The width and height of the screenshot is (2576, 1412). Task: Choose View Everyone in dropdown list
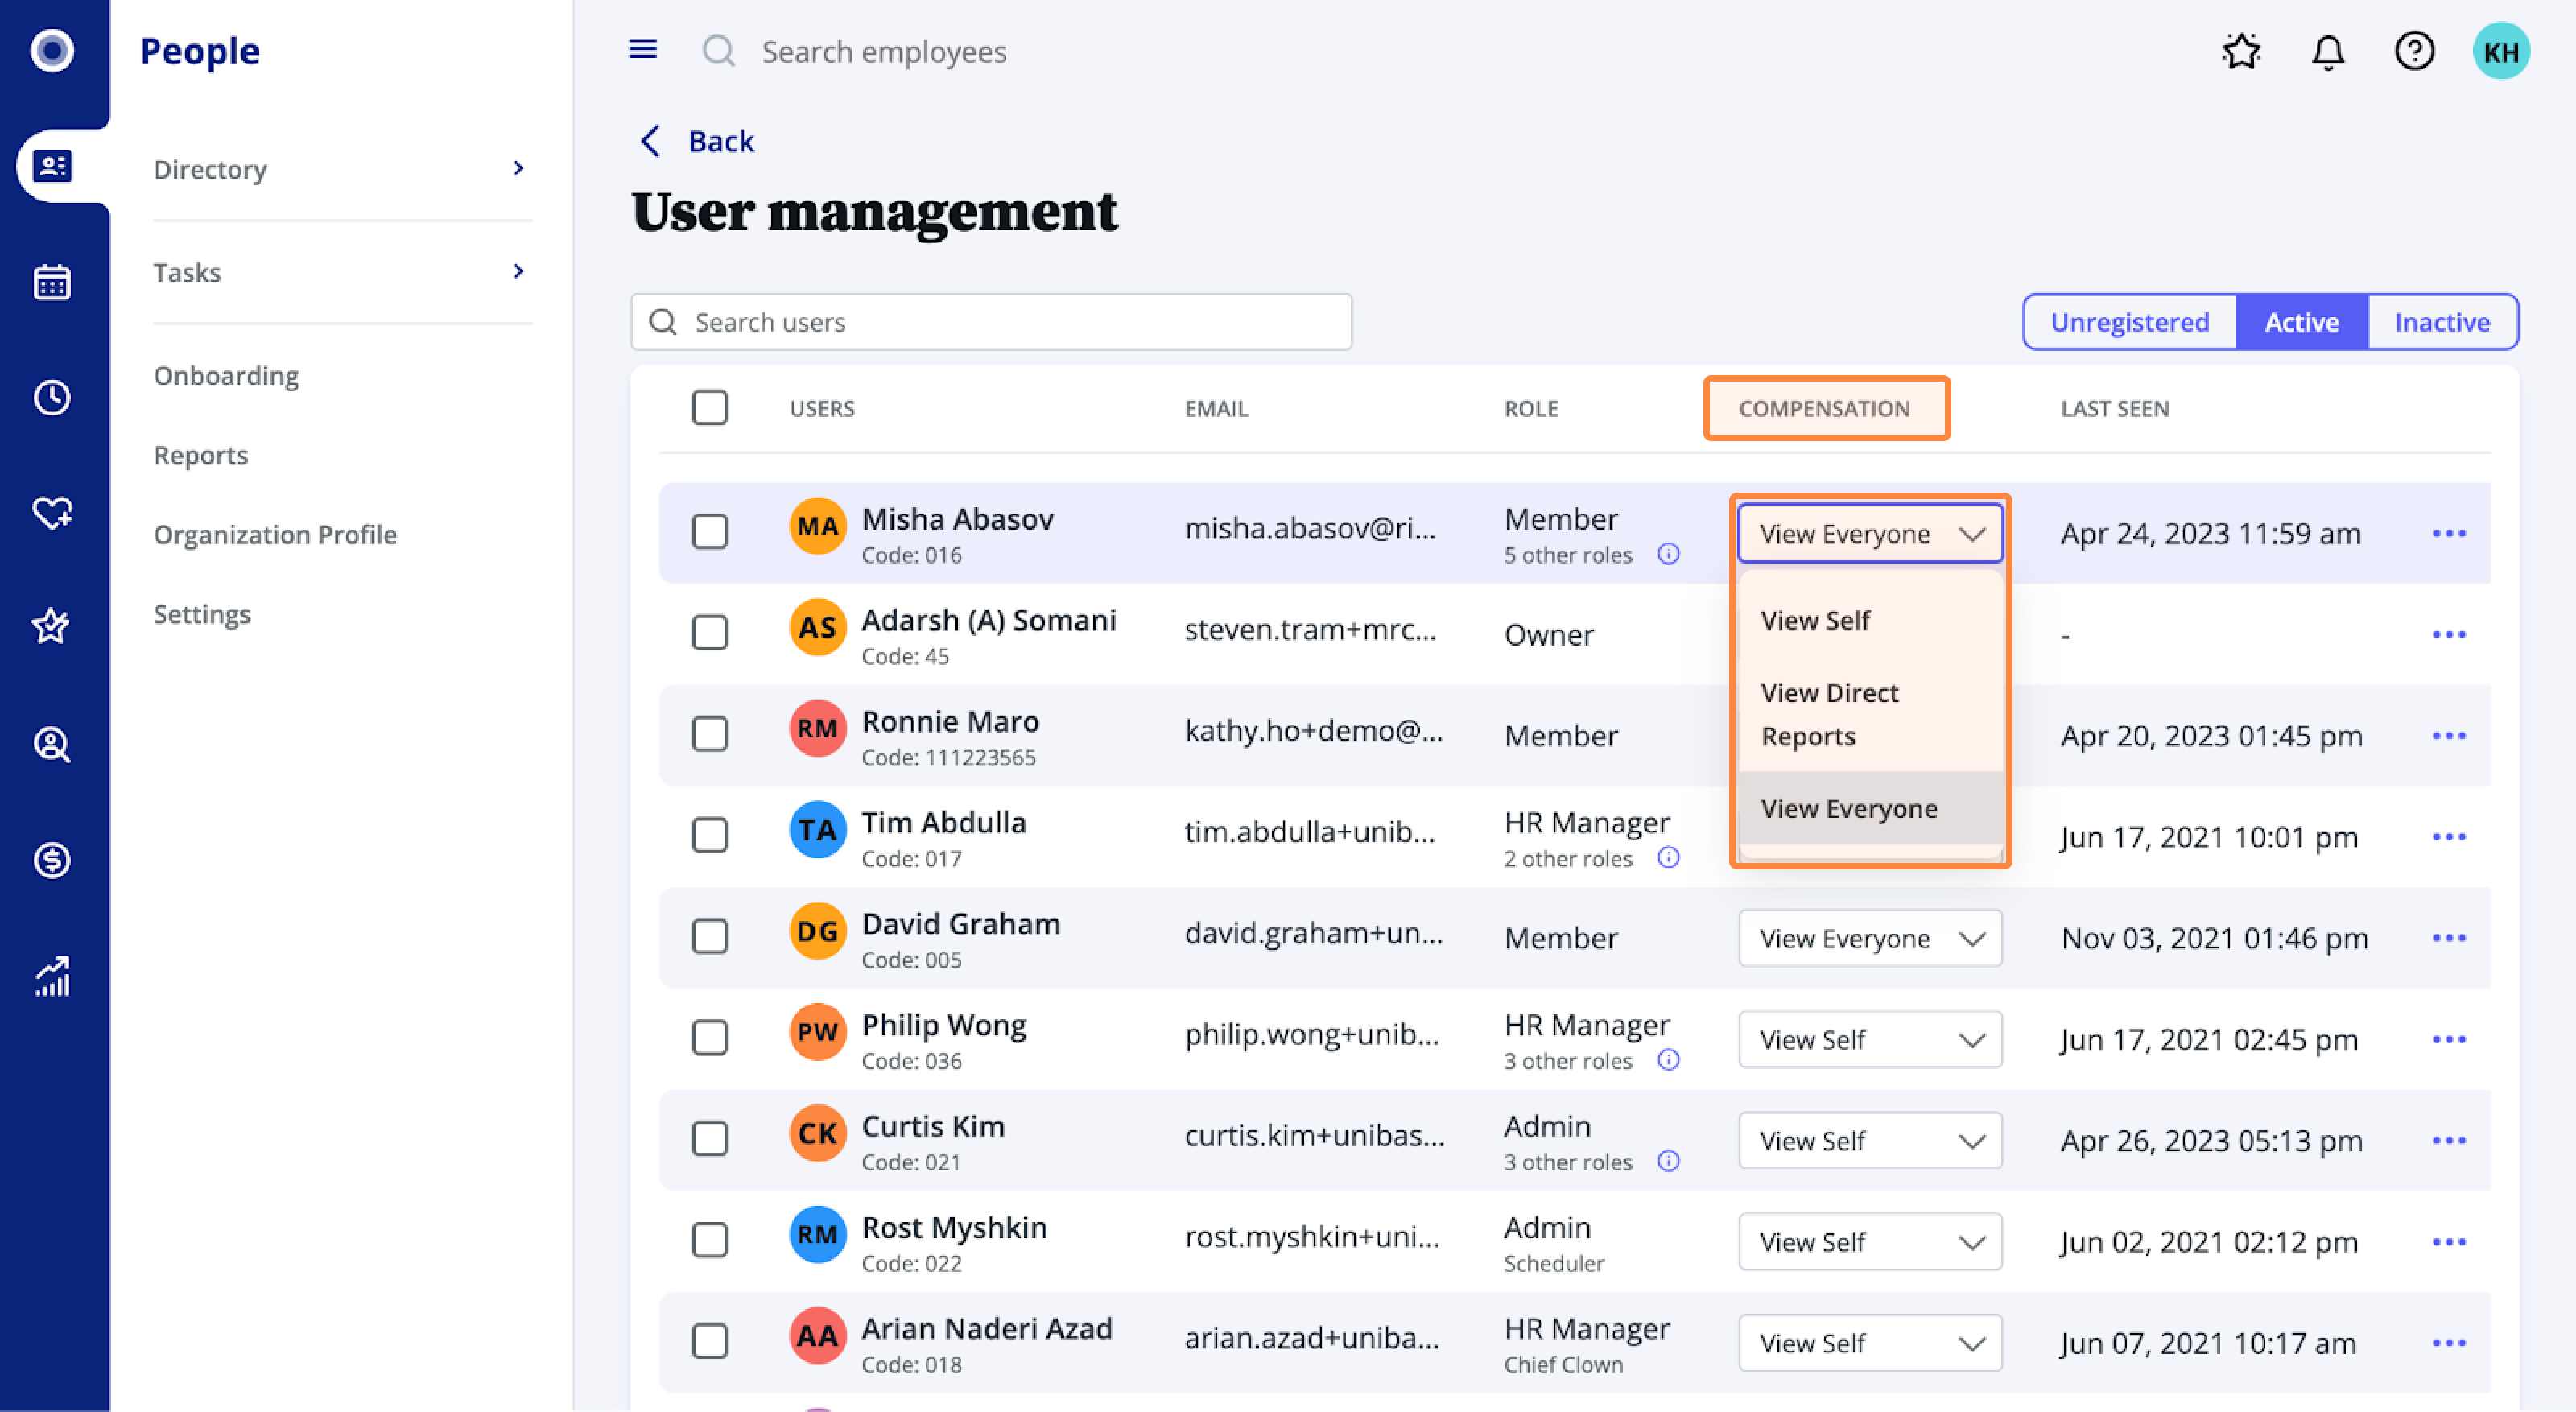pos(1870,808)
